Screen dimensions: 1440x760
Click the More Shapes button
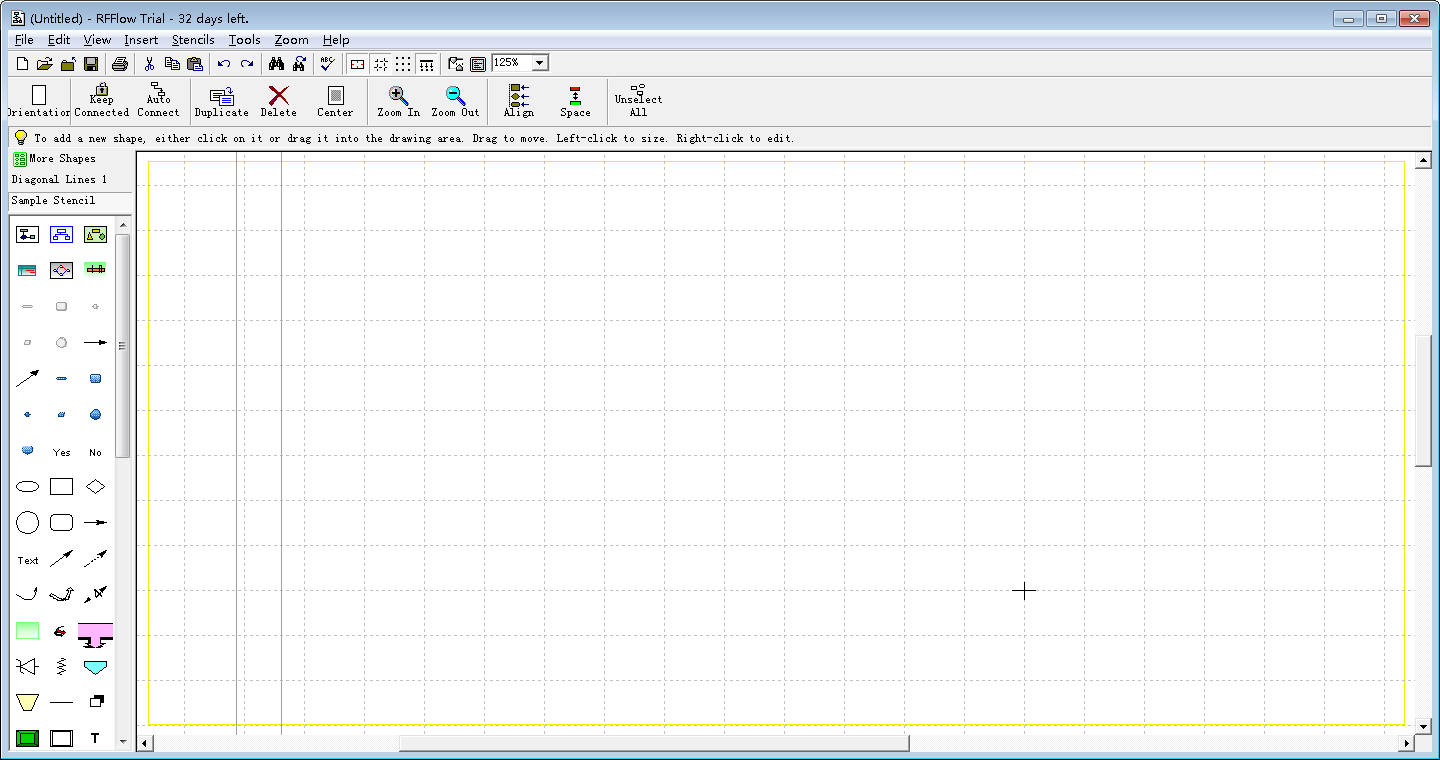tap(55, 158)
